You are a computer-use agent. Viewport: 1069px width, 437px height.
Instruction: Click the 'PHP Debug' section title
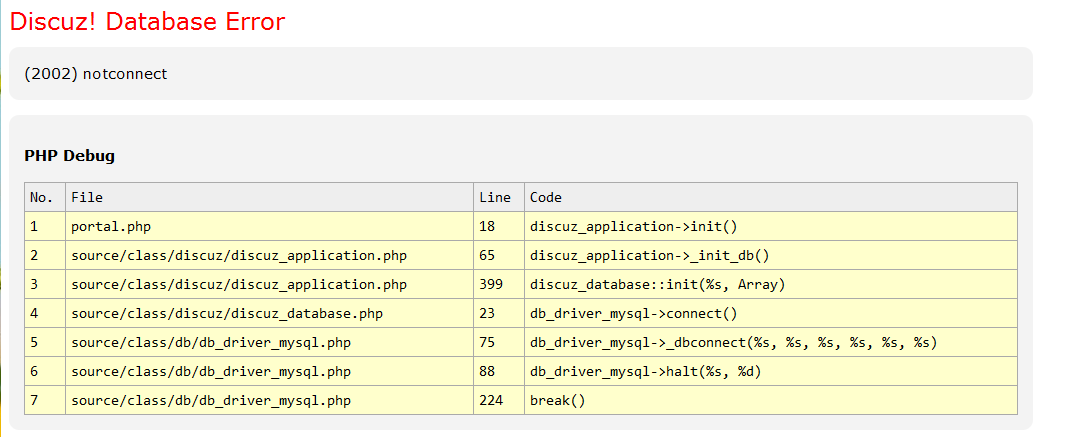click(70, 156)
